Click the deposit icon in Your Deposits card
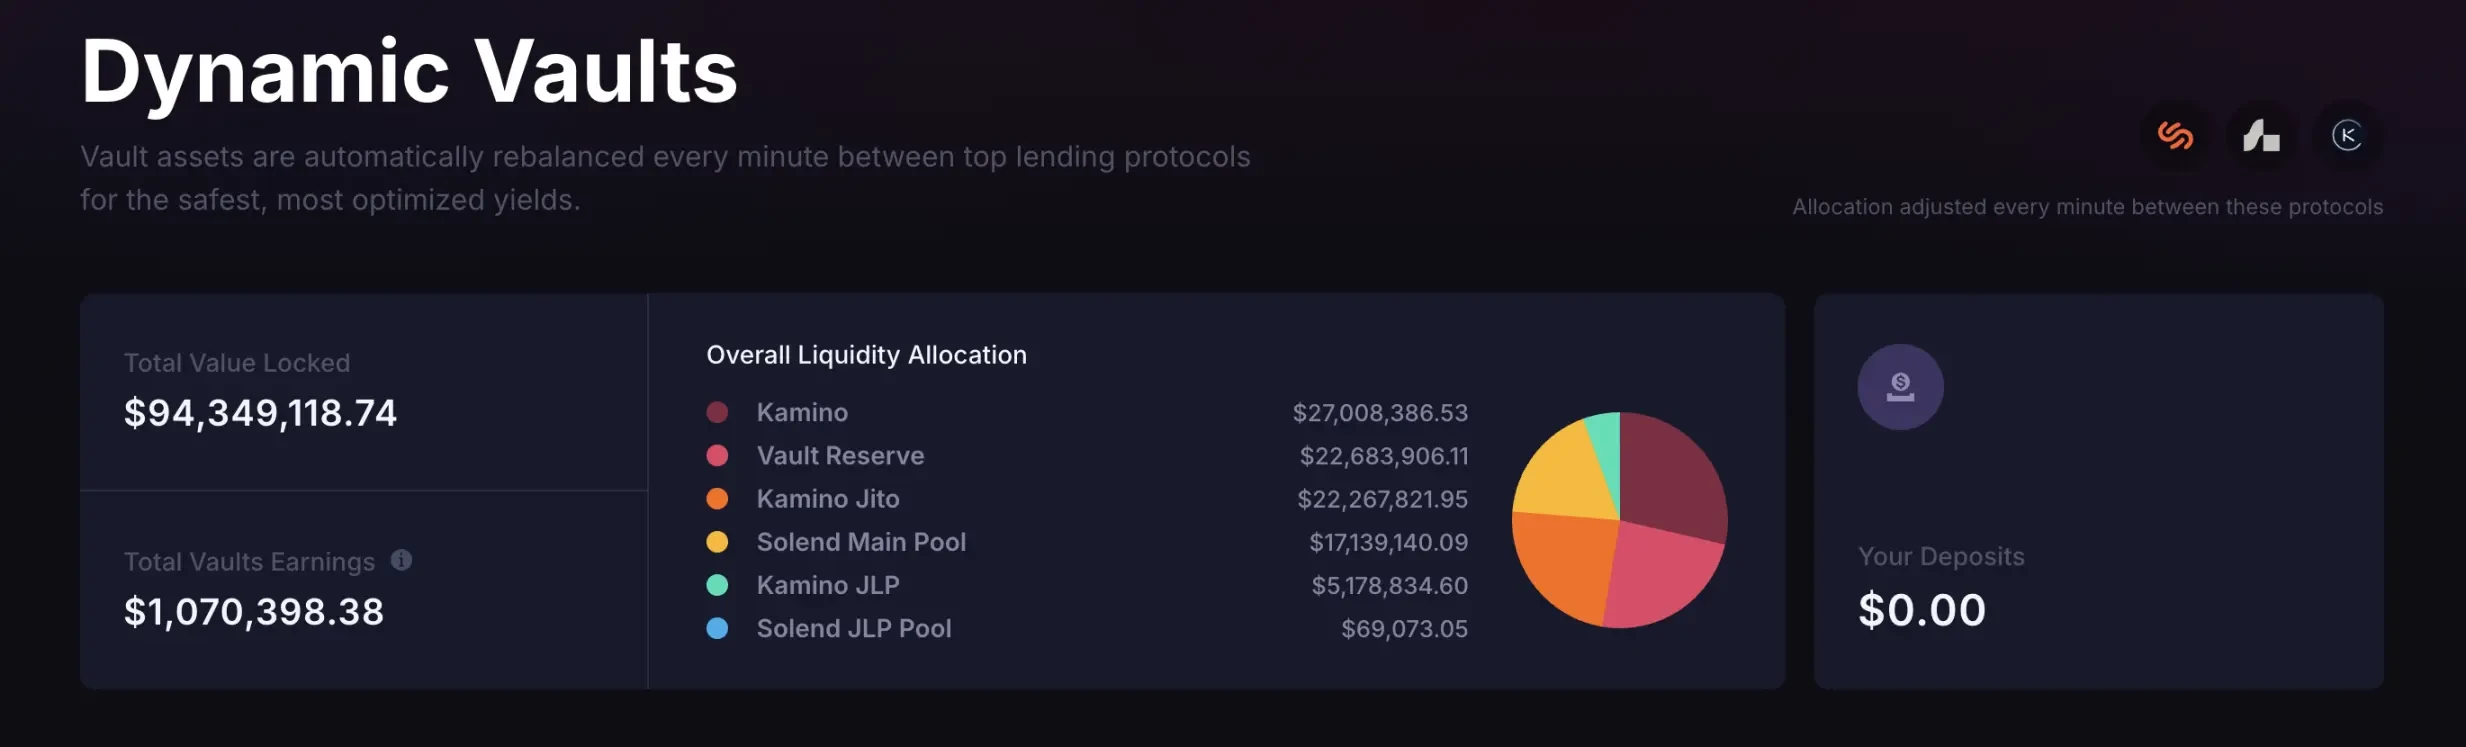Image resolution: width=2466 pixels, height=747 pixels. point(1900,386)
